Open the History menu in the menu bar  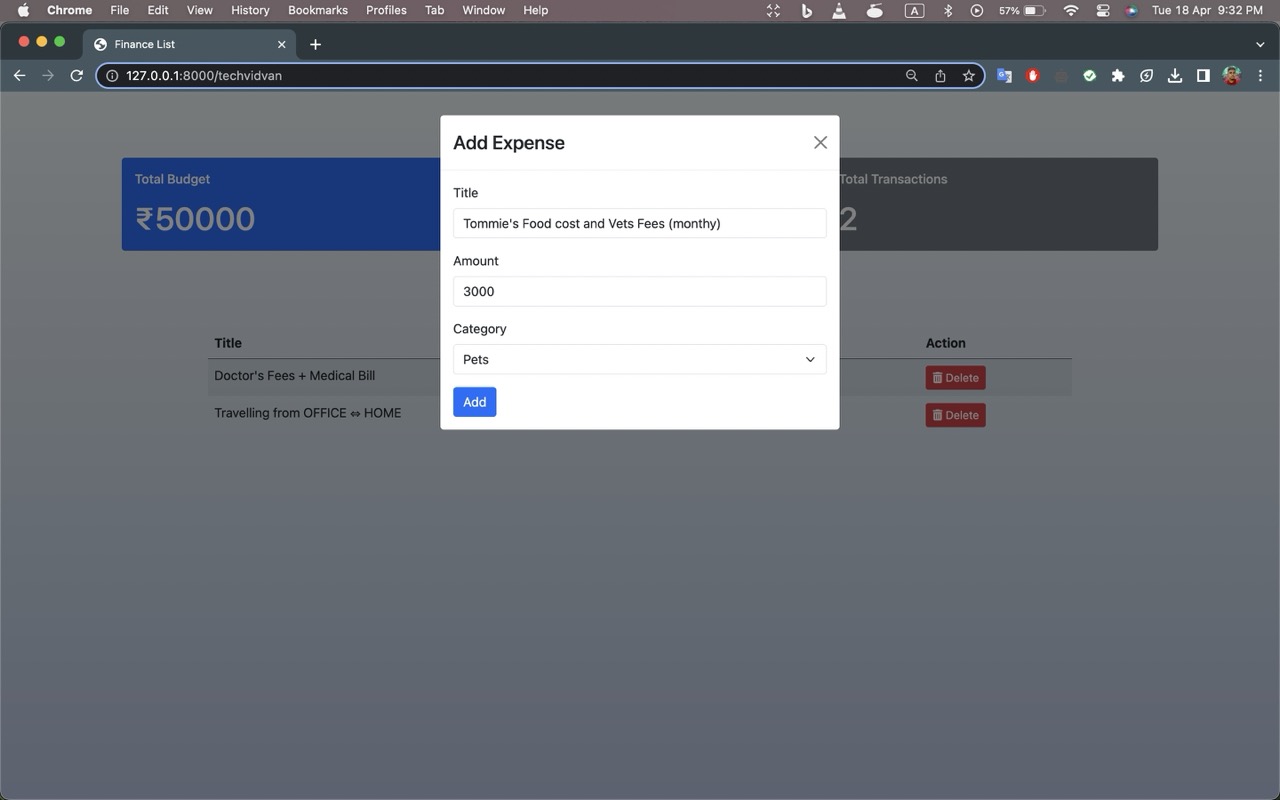(249, 10)
